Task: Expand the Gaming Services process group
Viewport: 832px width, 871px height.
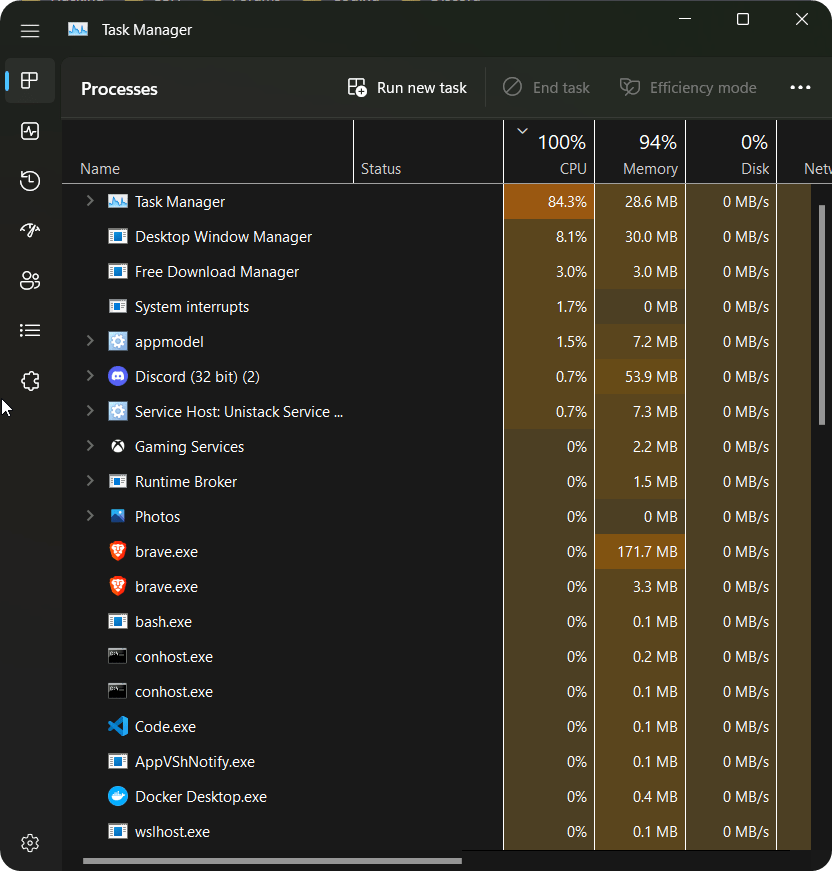Action: pyautogui.click(x=90, y=446)
